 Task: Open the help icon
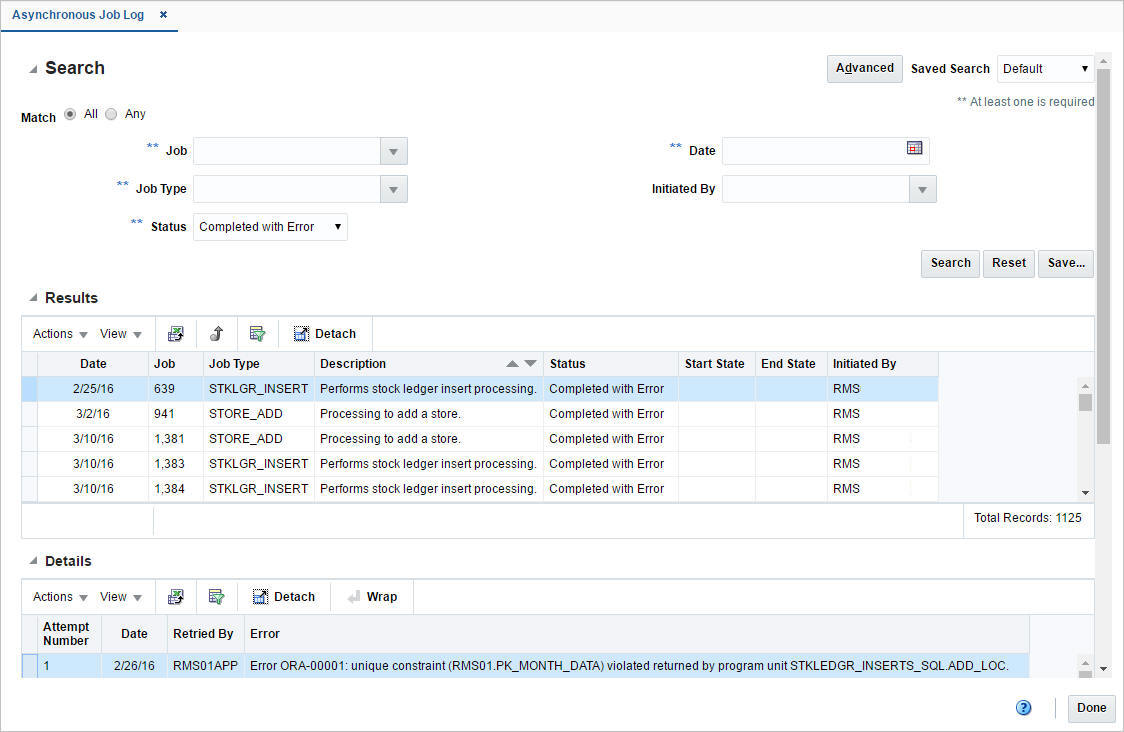[x=1023, y=707]
